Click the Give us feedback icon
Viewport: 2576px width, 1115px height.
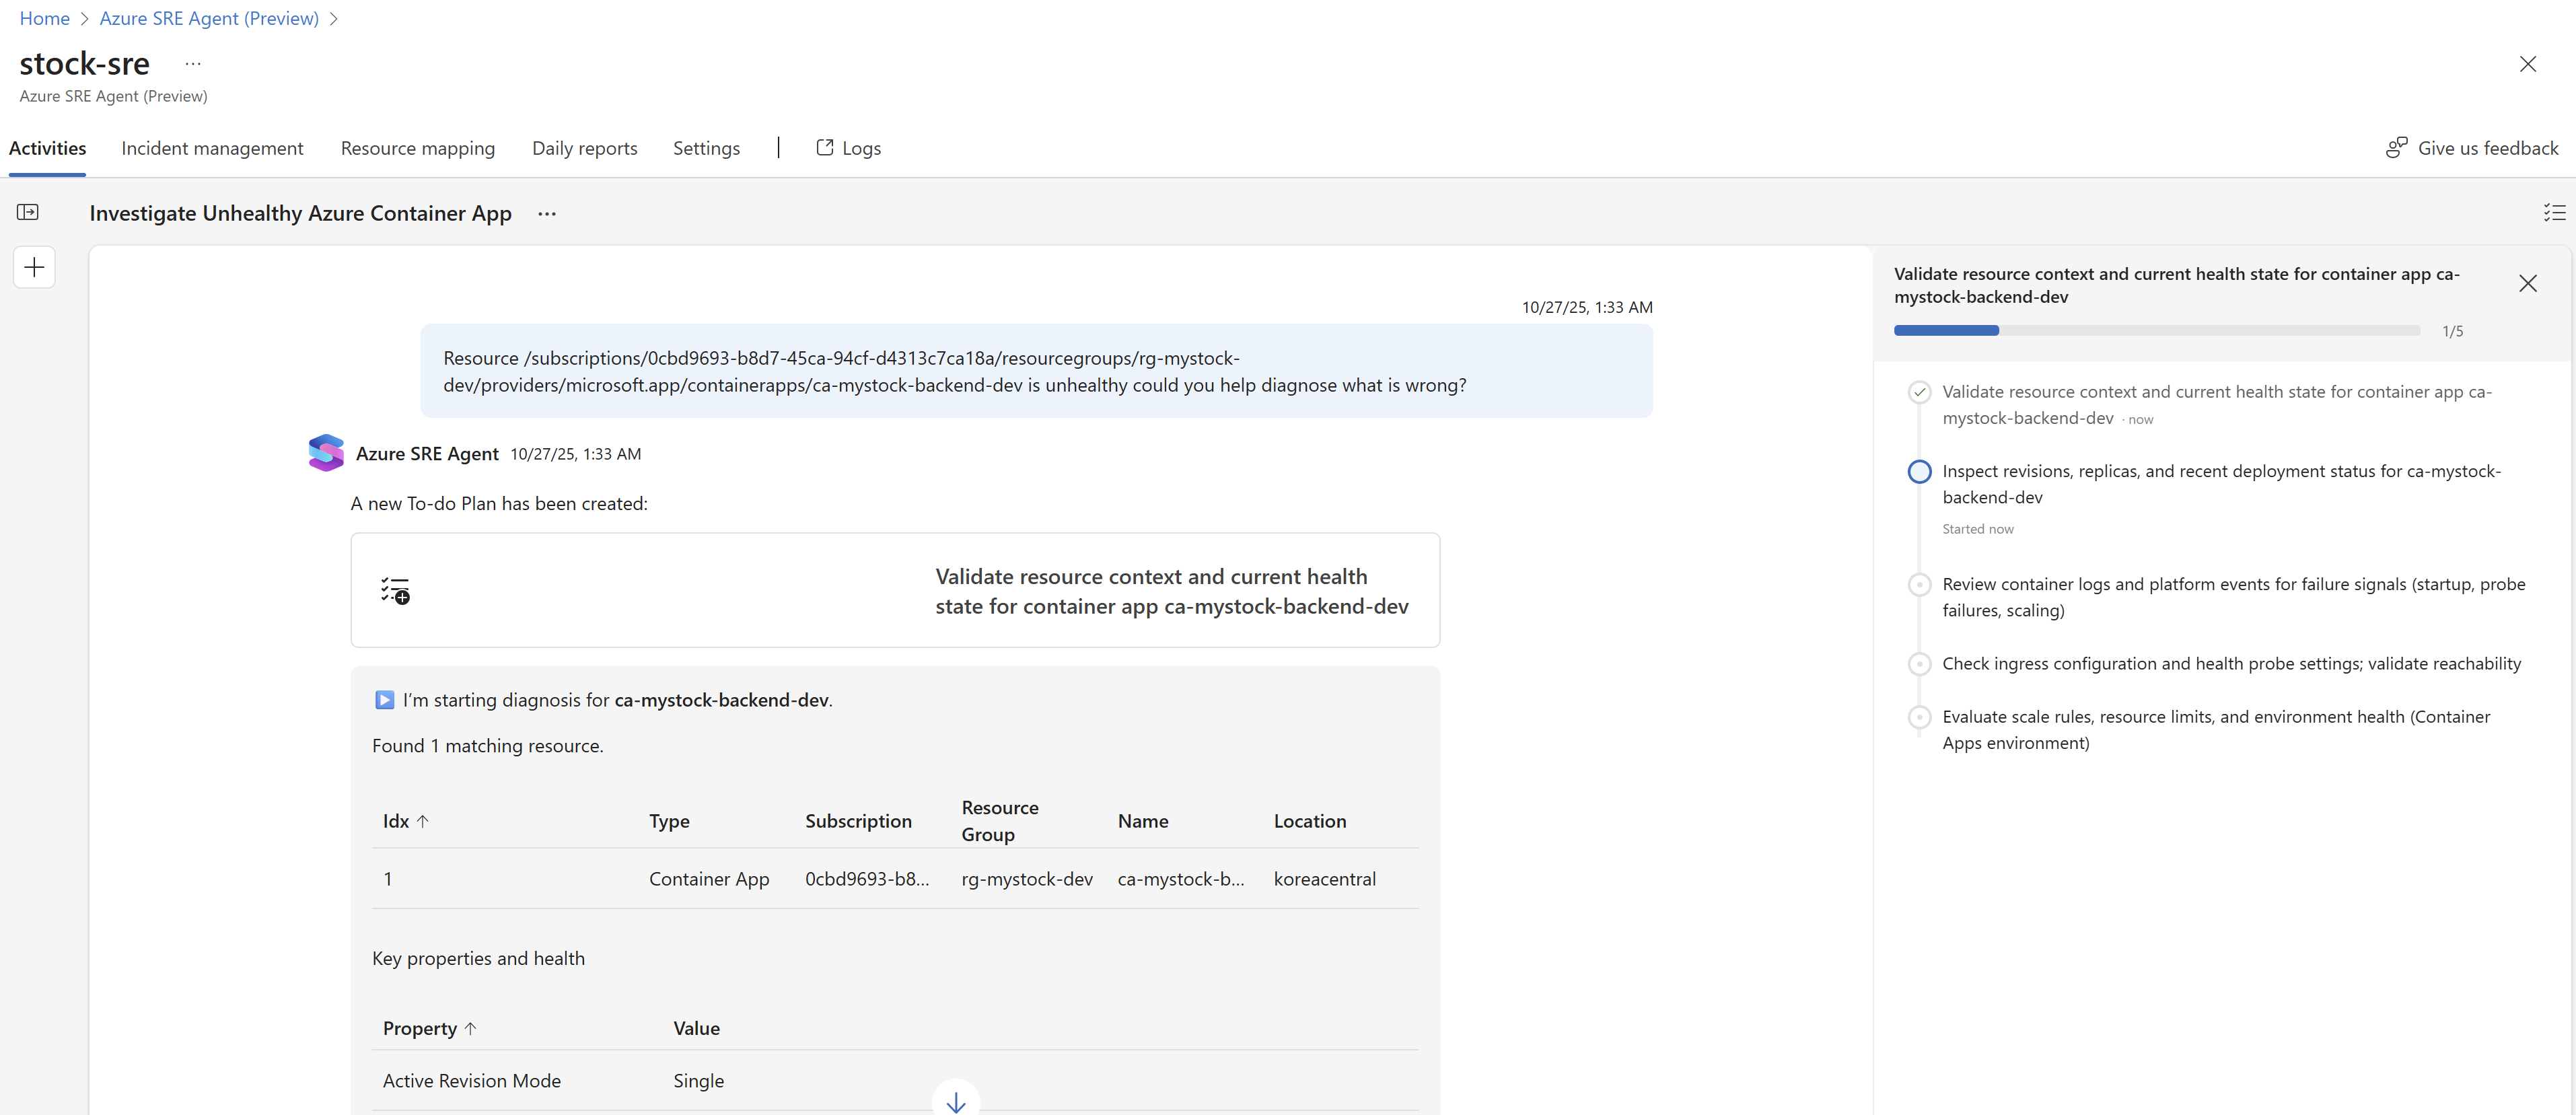pyautogui.click(x=2396, y=148)
